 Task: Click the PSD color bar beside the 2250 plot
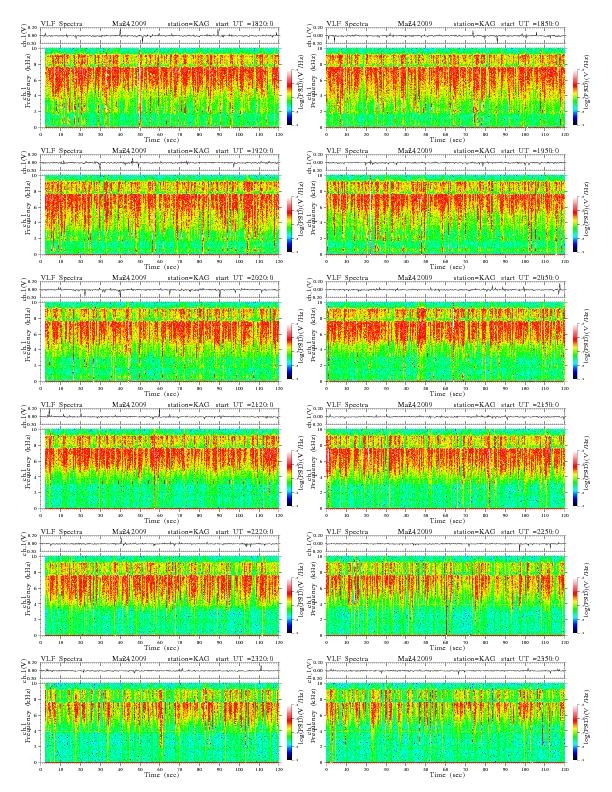click(x=575, y=605)
